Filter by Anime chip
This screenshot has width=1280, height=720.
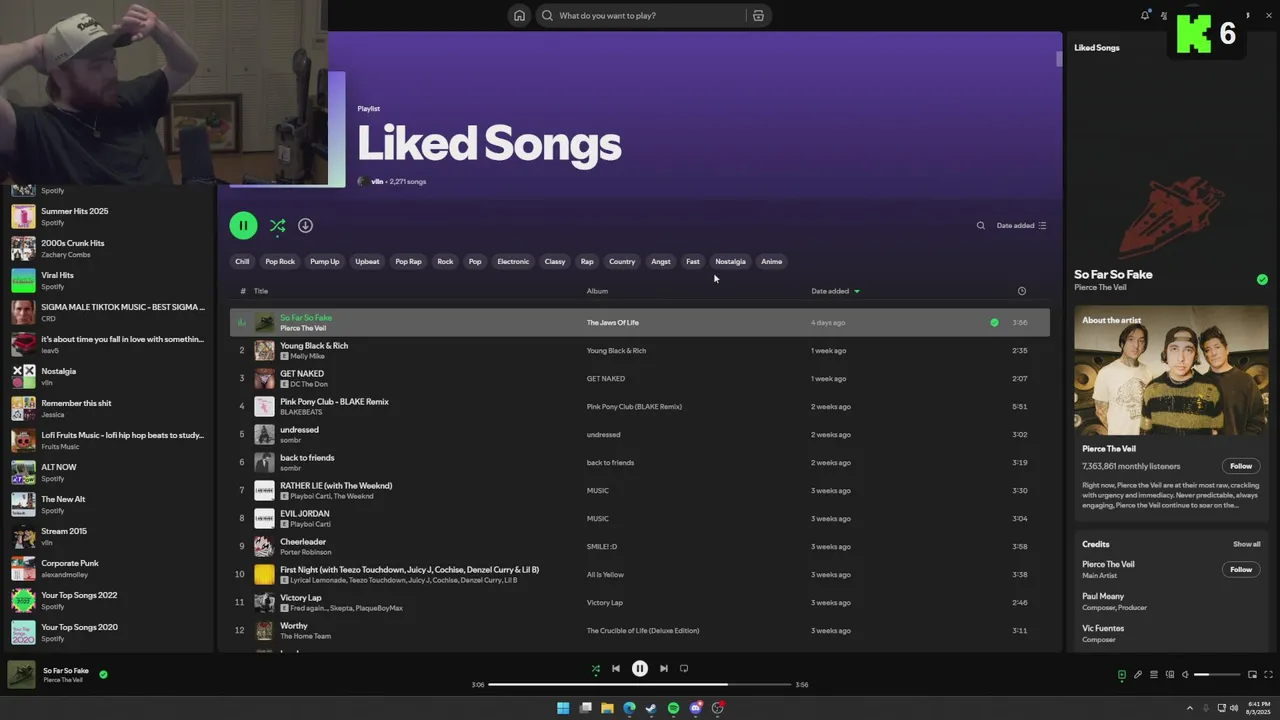[772, 262]
